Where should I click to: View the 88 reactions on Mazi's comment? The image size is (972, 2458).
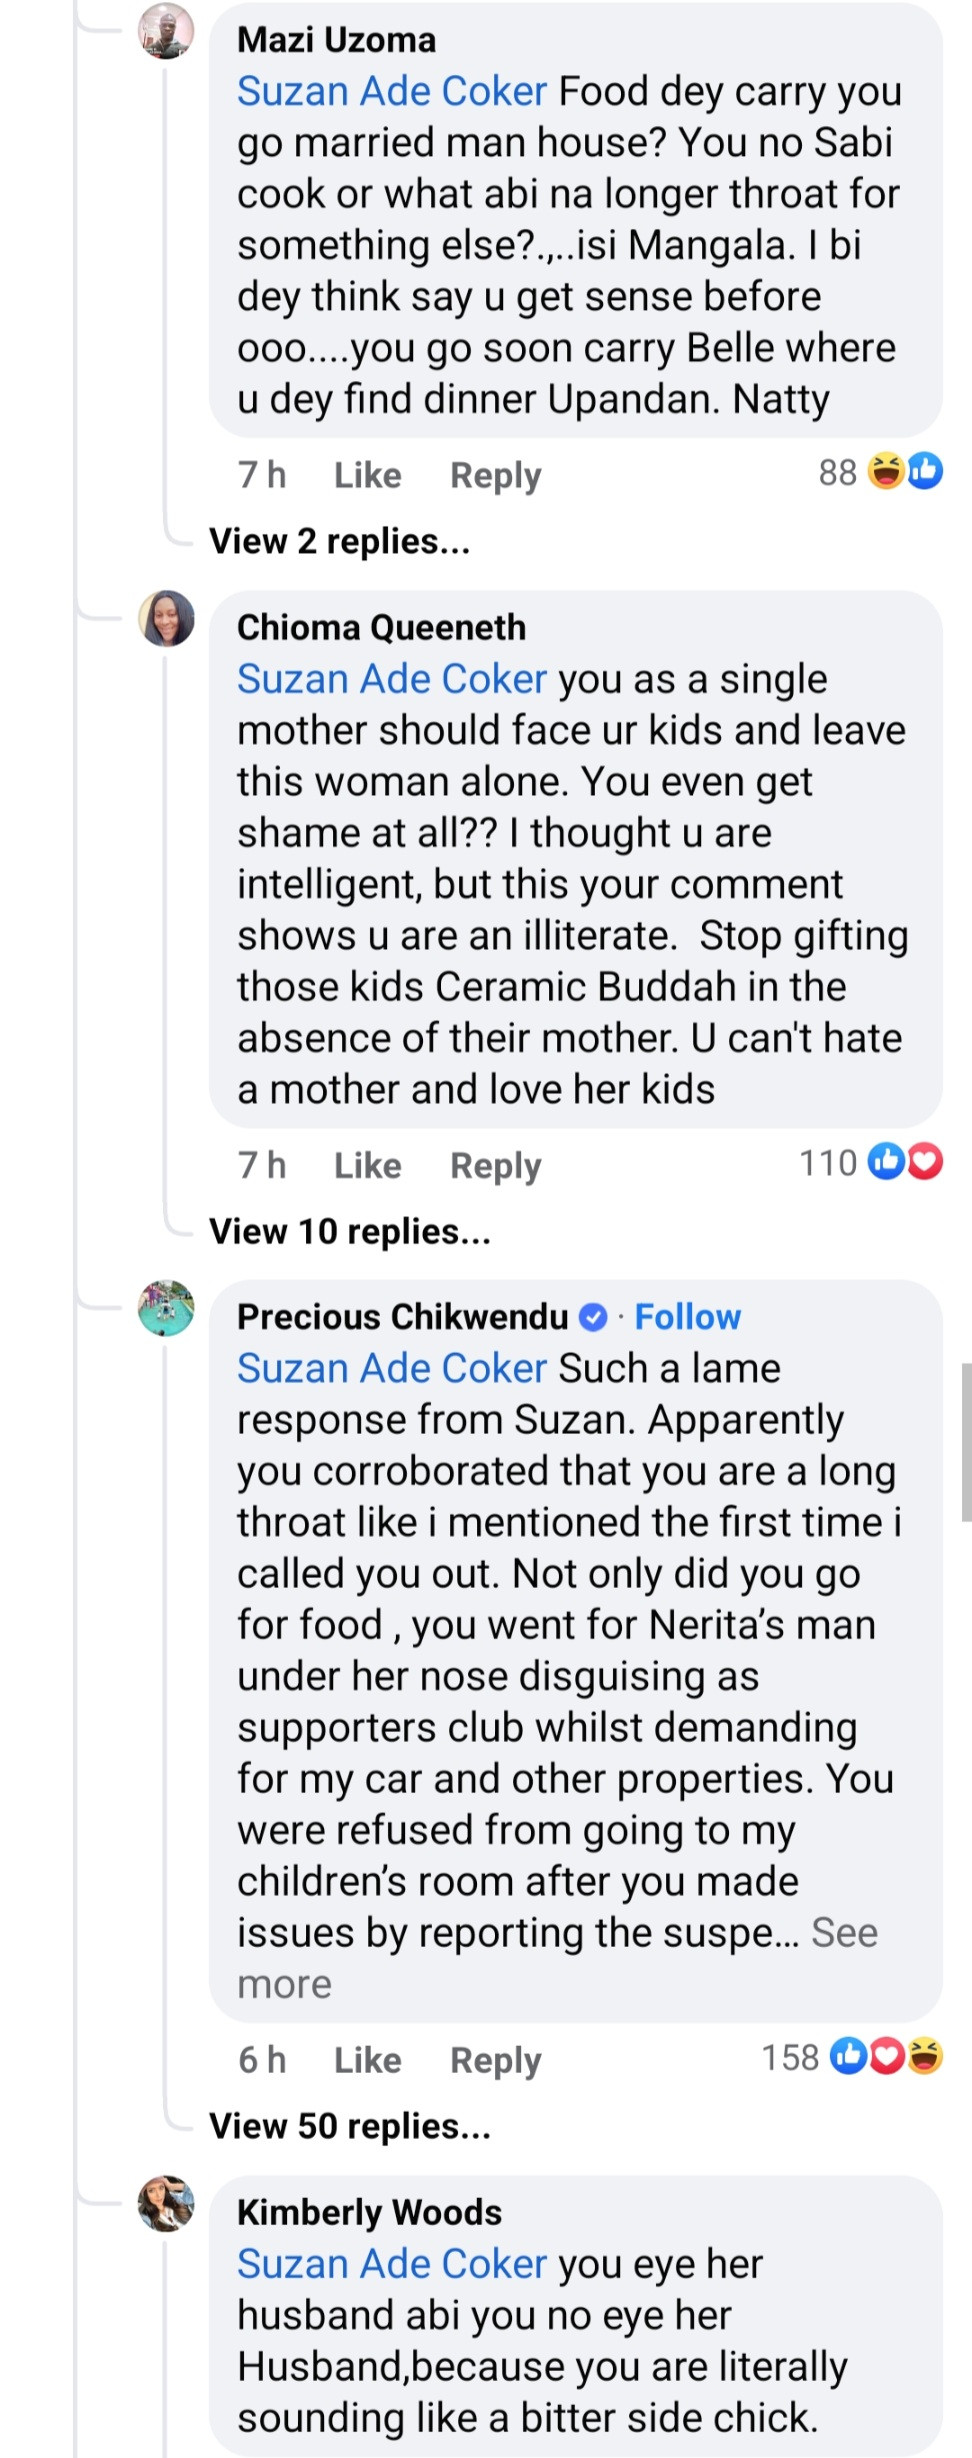pyautogui.click(x=880, y=471)
